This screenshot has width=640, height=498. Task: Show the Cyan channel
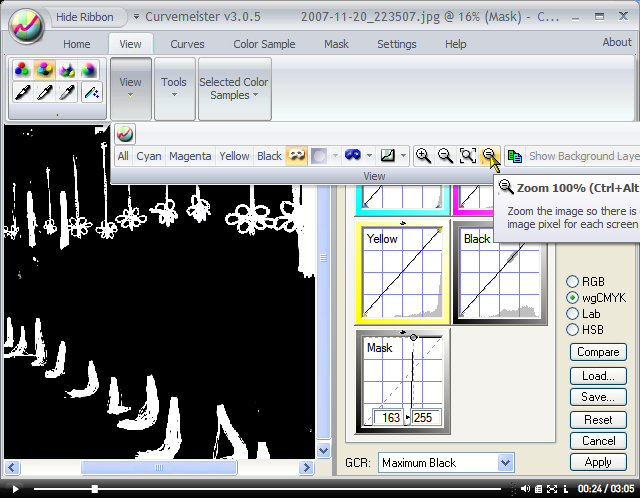tap(149, 156)
